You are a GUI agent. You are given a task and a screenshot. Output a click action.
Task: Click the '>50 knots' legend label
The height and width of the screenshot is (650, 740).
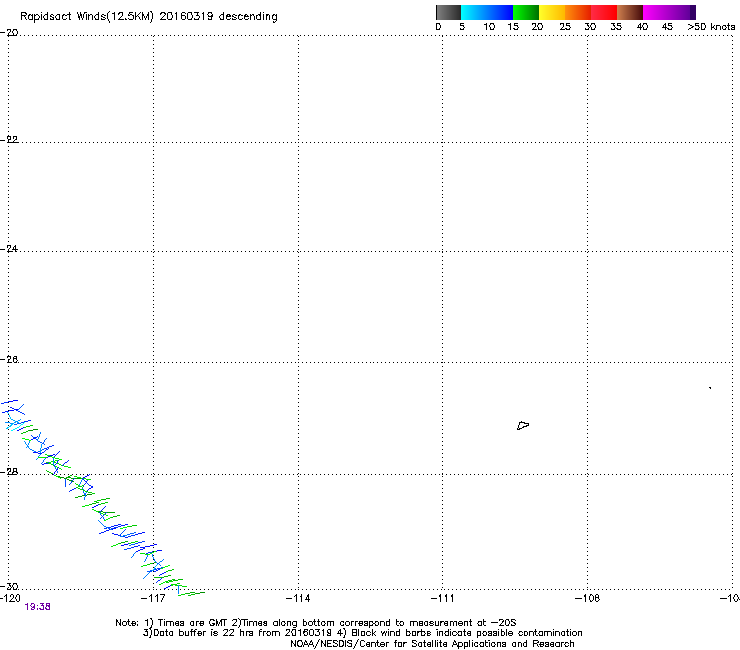711,27
